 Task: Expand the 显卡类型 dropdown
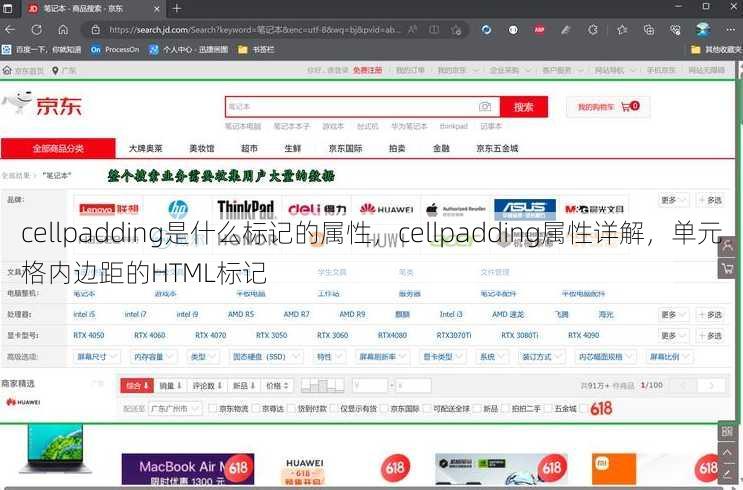[x=443, y=356]
